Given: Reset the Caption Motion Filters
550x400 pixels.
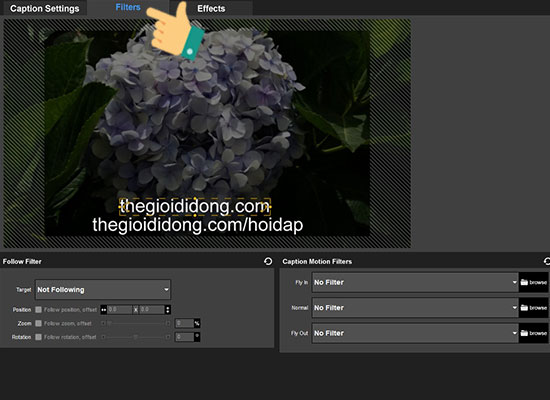Looking at the screenshot, I should tap(546, 261).
